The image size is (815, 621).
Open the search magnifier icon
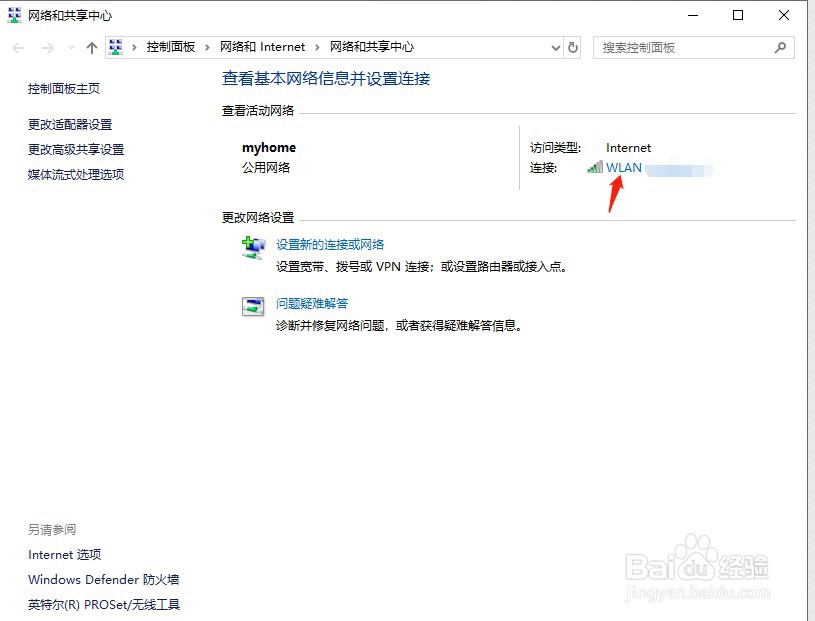(778, 47)
